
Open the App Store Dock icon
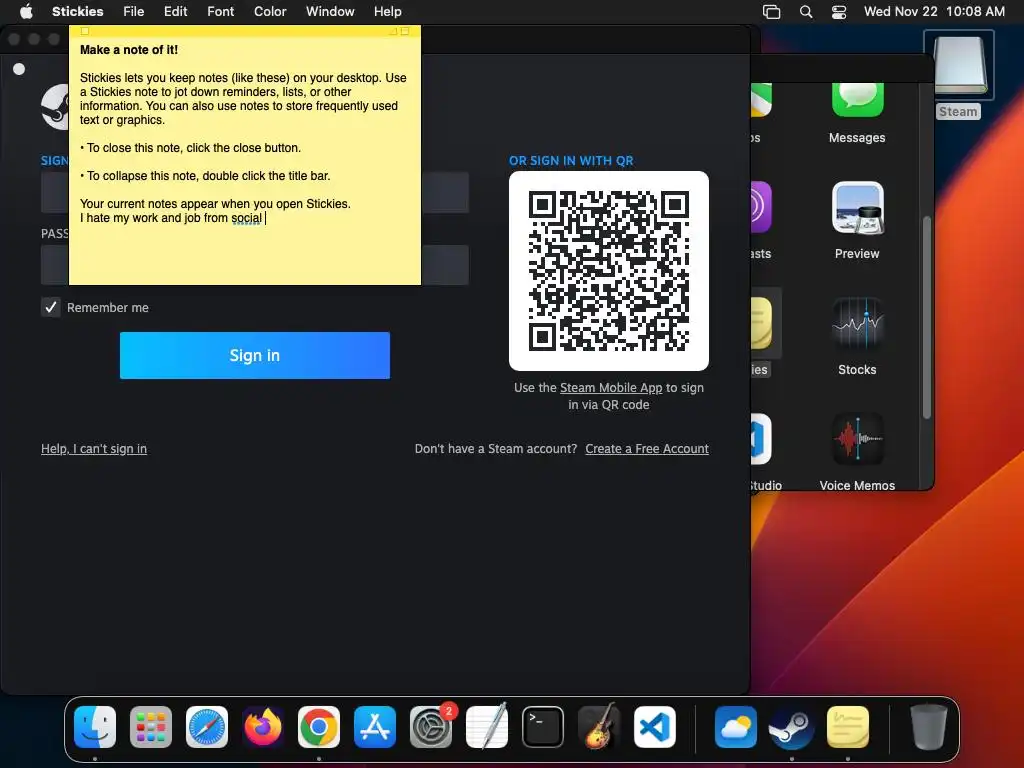[x=375, y=727]
